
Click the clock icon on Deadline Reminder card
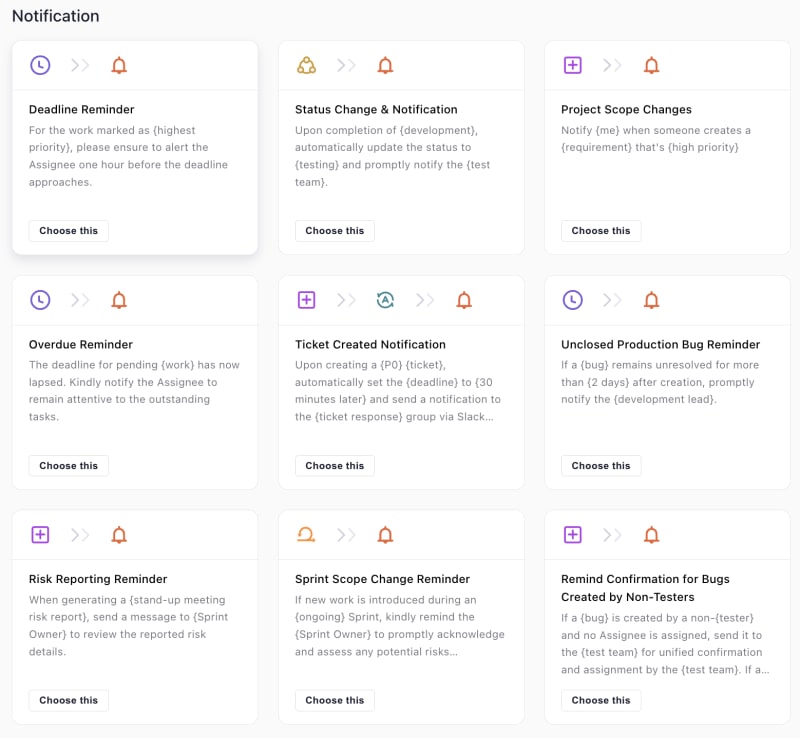tap(40, 65)
